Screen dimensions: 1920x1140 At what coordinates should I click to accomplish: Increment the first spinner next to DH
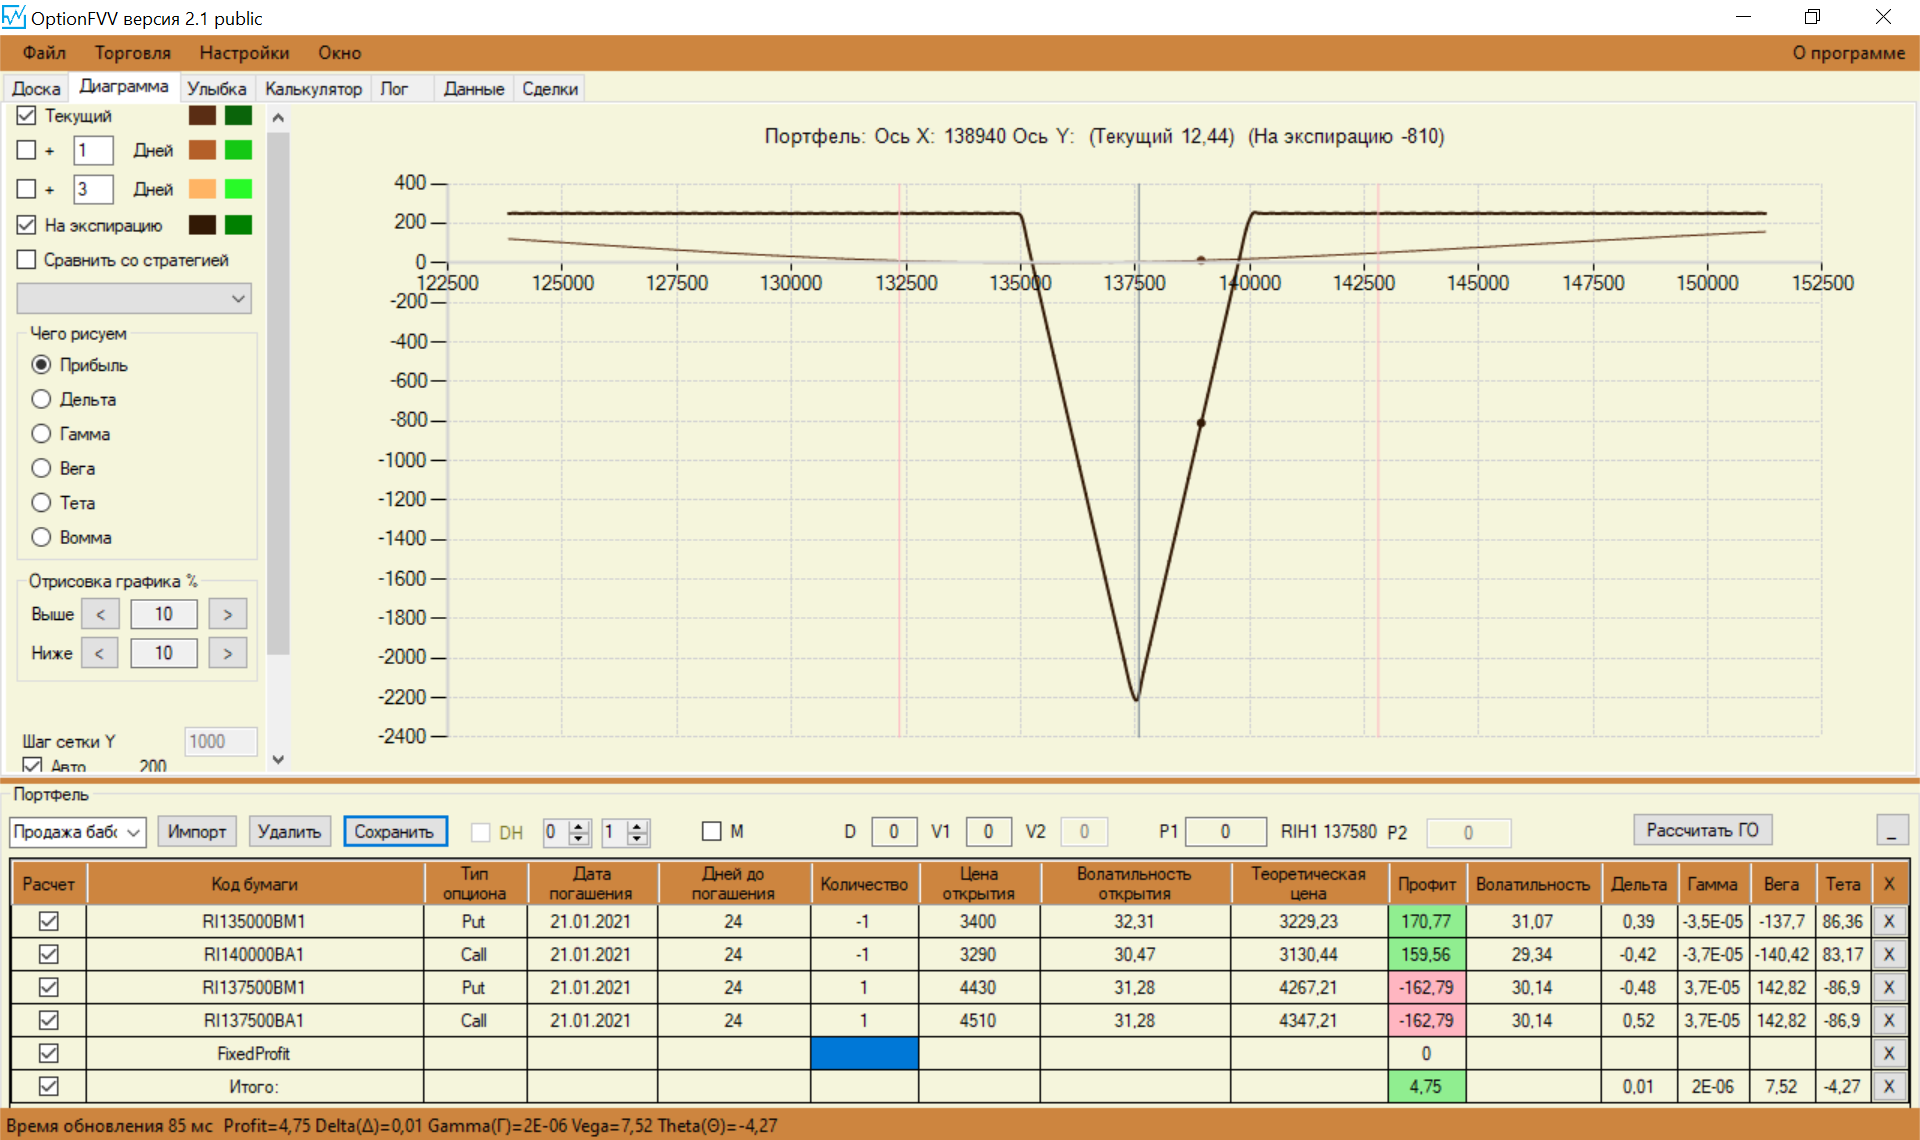[x=579, y=826]
